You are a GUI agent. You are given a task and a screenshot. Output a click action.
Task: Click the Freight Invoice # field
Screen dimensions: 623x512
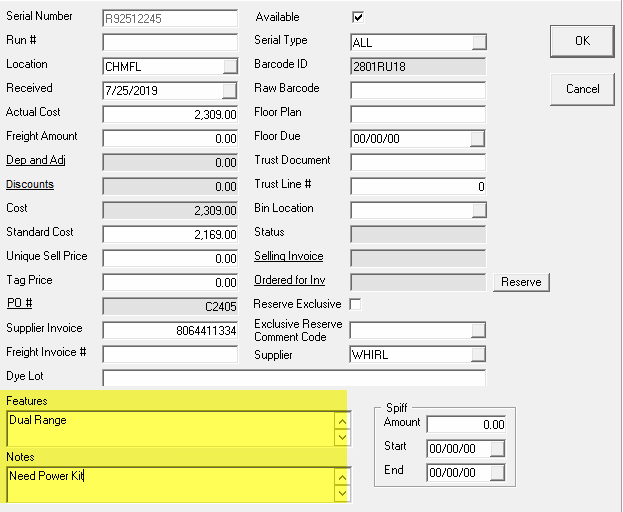pyautogui.click(x=170, y=354)
